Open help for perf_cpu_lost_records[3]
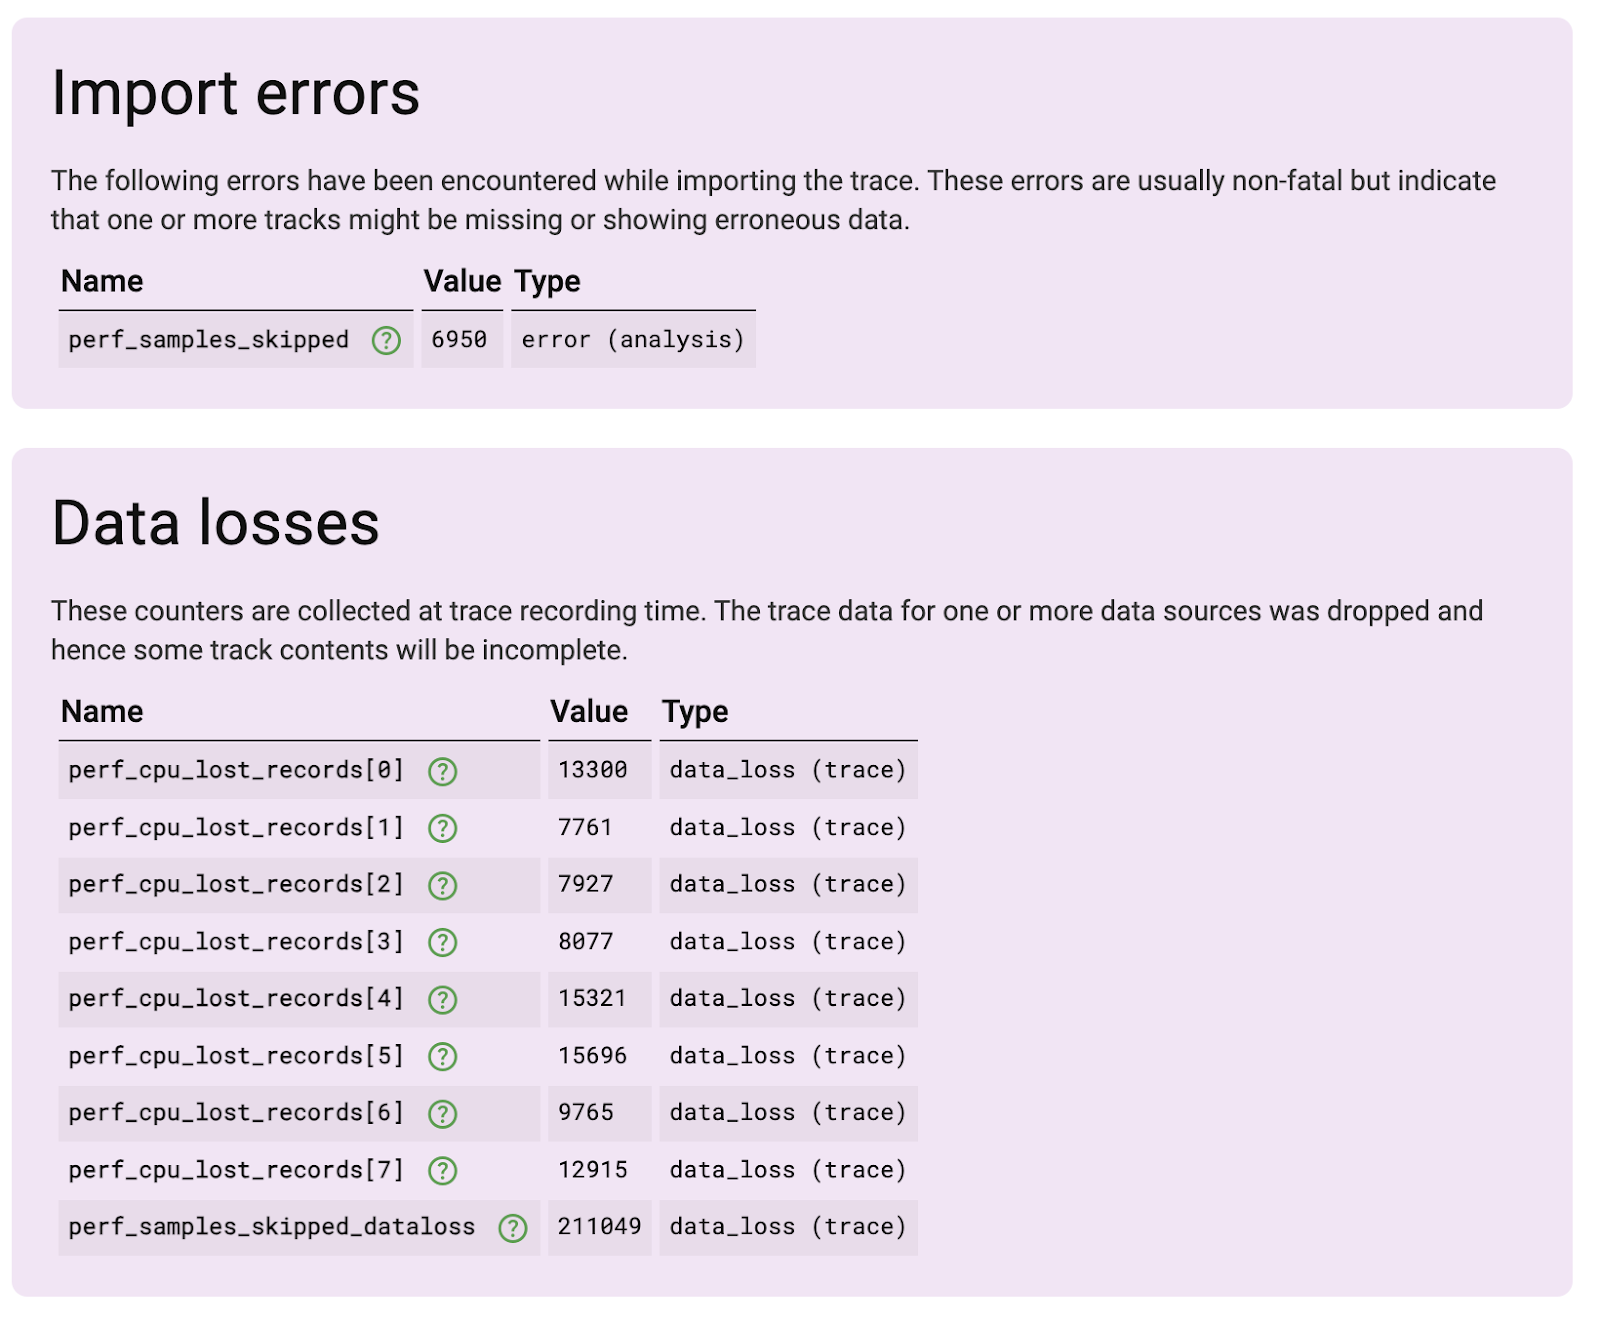 pyautogui.click(x=443, y=942)
